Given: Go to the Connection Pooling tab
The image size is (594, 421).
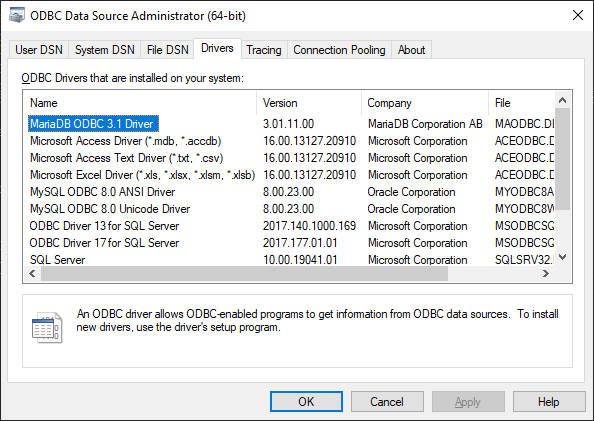Looking at the screenshot, I should [339, 50].
